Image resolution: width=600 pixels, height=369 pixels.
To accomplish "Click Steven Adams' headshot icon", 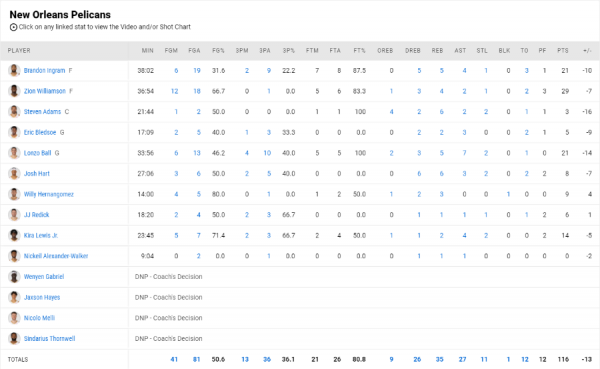I will pos(14,112).
